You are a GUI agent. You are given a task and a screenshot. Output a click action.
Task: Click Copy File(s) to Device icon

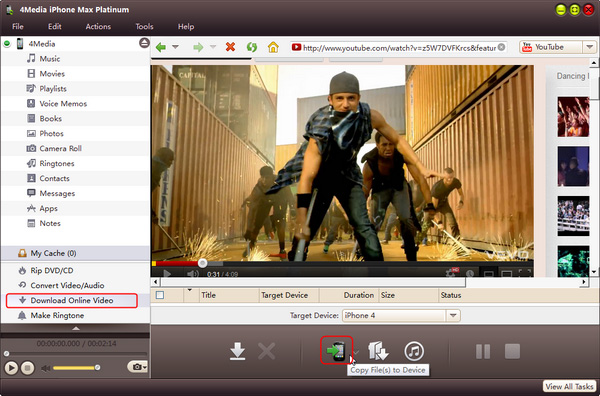[x=336, y=350]
